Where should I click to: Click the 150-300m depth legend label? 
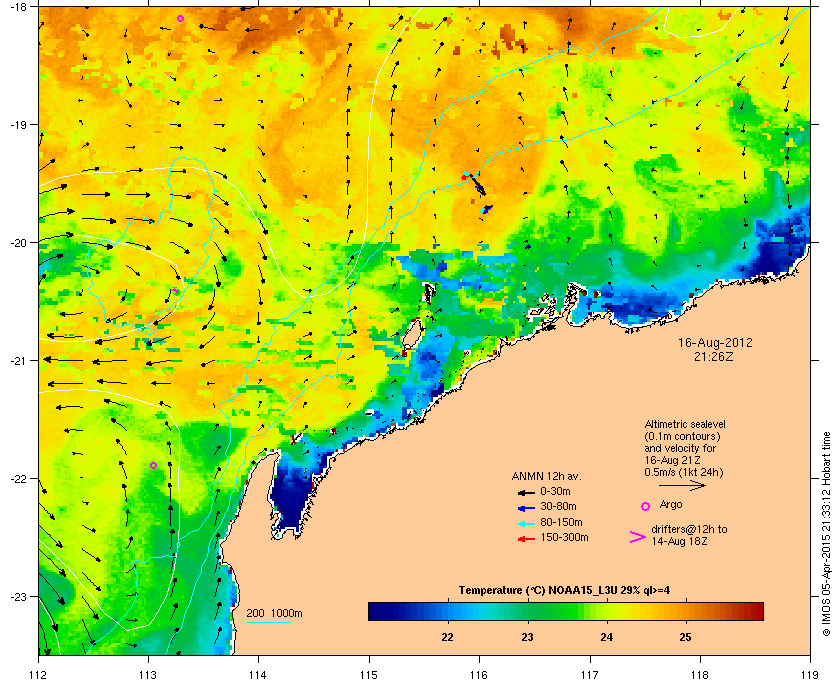coord(564,537)
